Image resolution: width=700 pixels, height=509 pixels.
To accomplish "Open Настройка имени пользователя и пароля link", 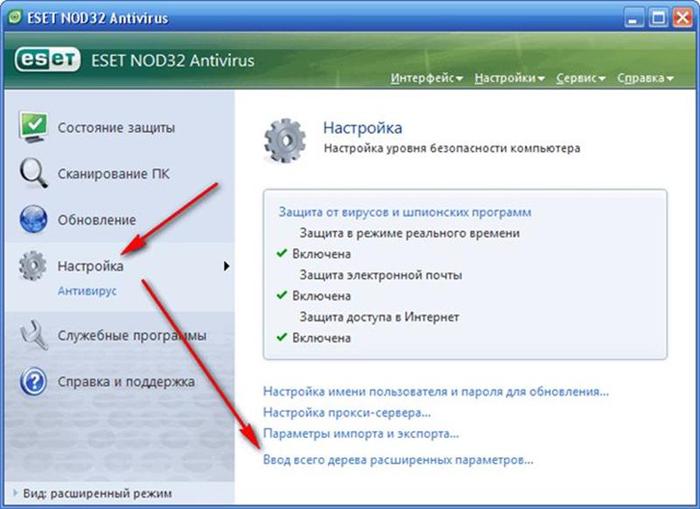I will point(436,392).
